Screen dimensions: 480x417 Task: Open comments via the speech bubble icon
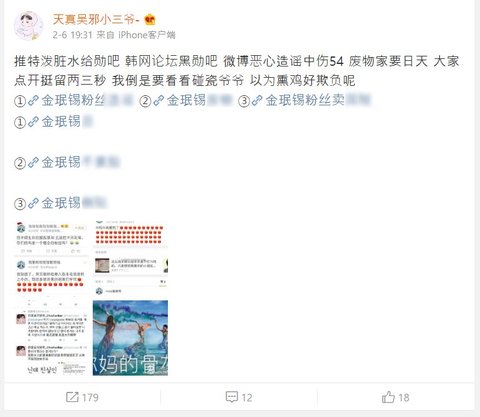pos(232,397)
